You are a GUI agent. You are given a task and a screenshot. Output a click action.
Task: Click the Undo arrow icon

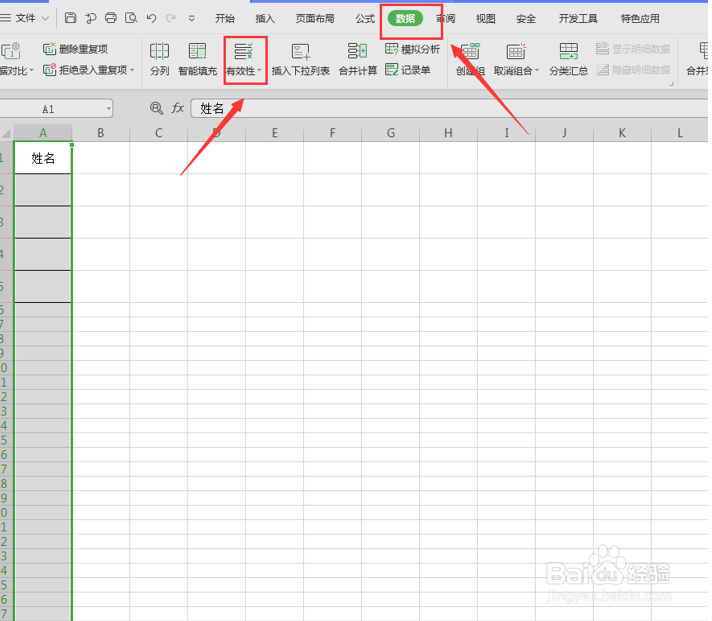pyautogui.click(x=152, y=18)
